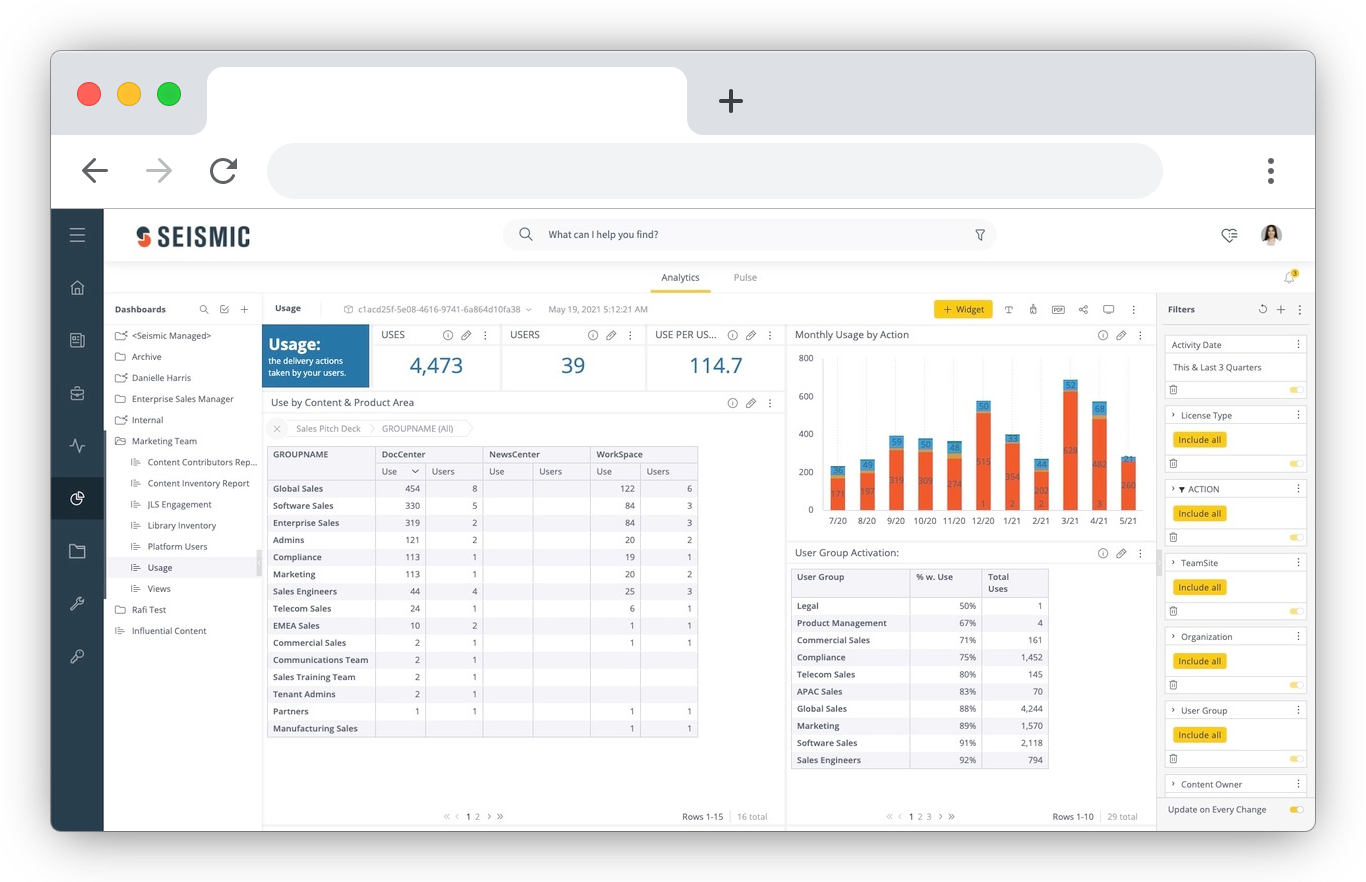This screenshot has width=1366, height=882.
Task: Open the user profile avatar
Action: click(1271, 235)
